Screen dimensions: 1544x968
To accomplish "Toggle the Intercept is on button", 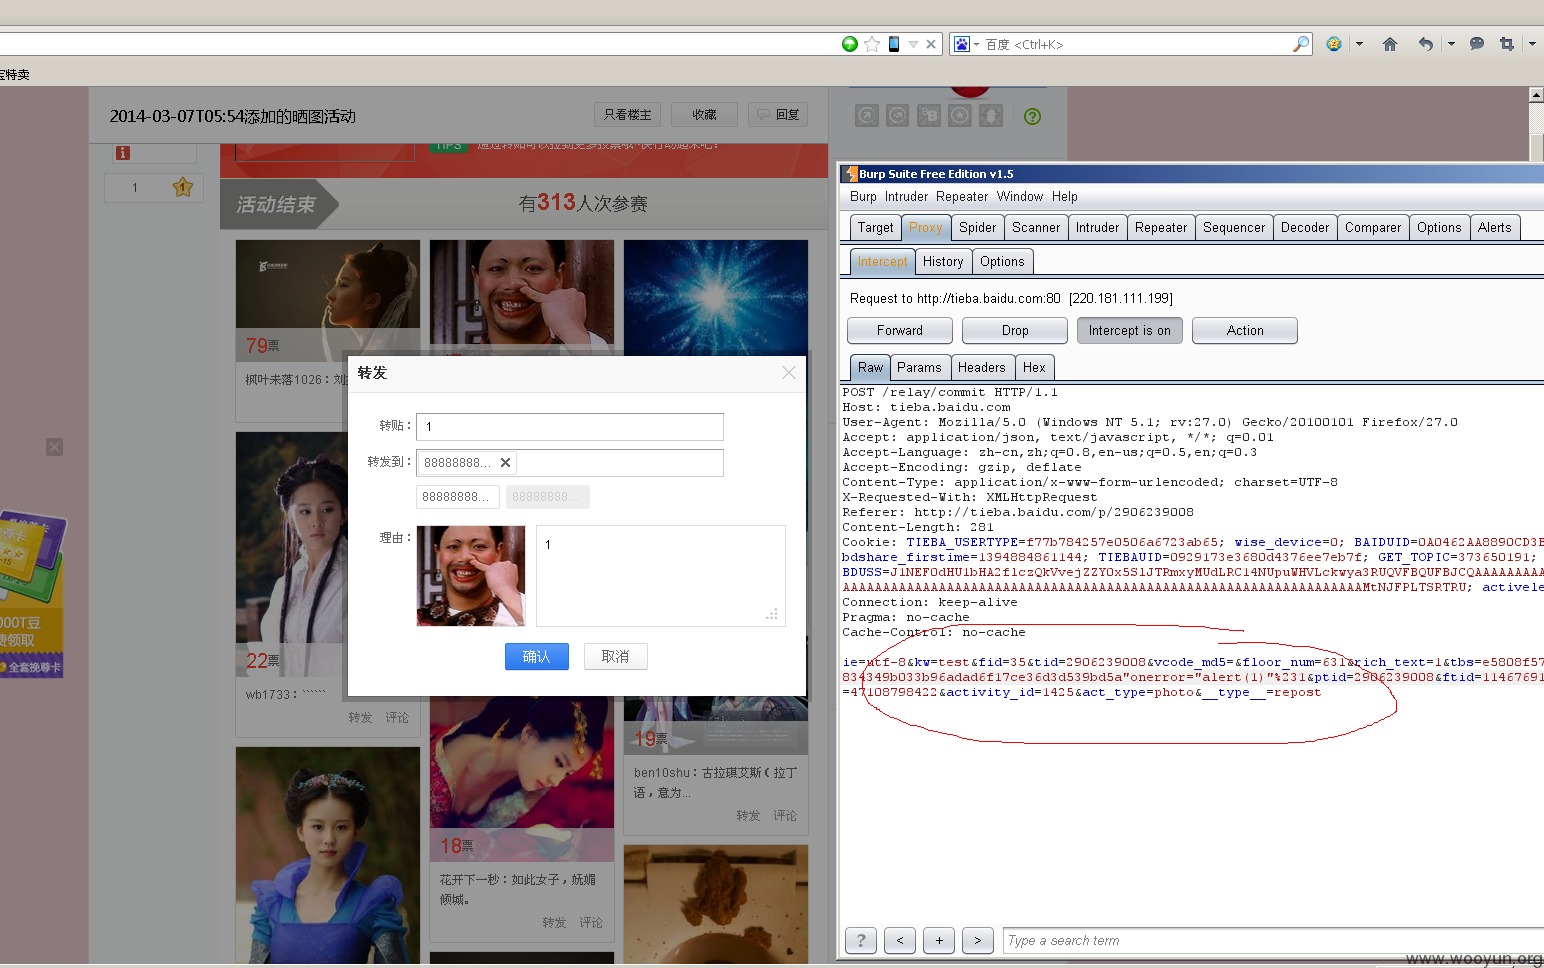I will tap(1130, 331).
